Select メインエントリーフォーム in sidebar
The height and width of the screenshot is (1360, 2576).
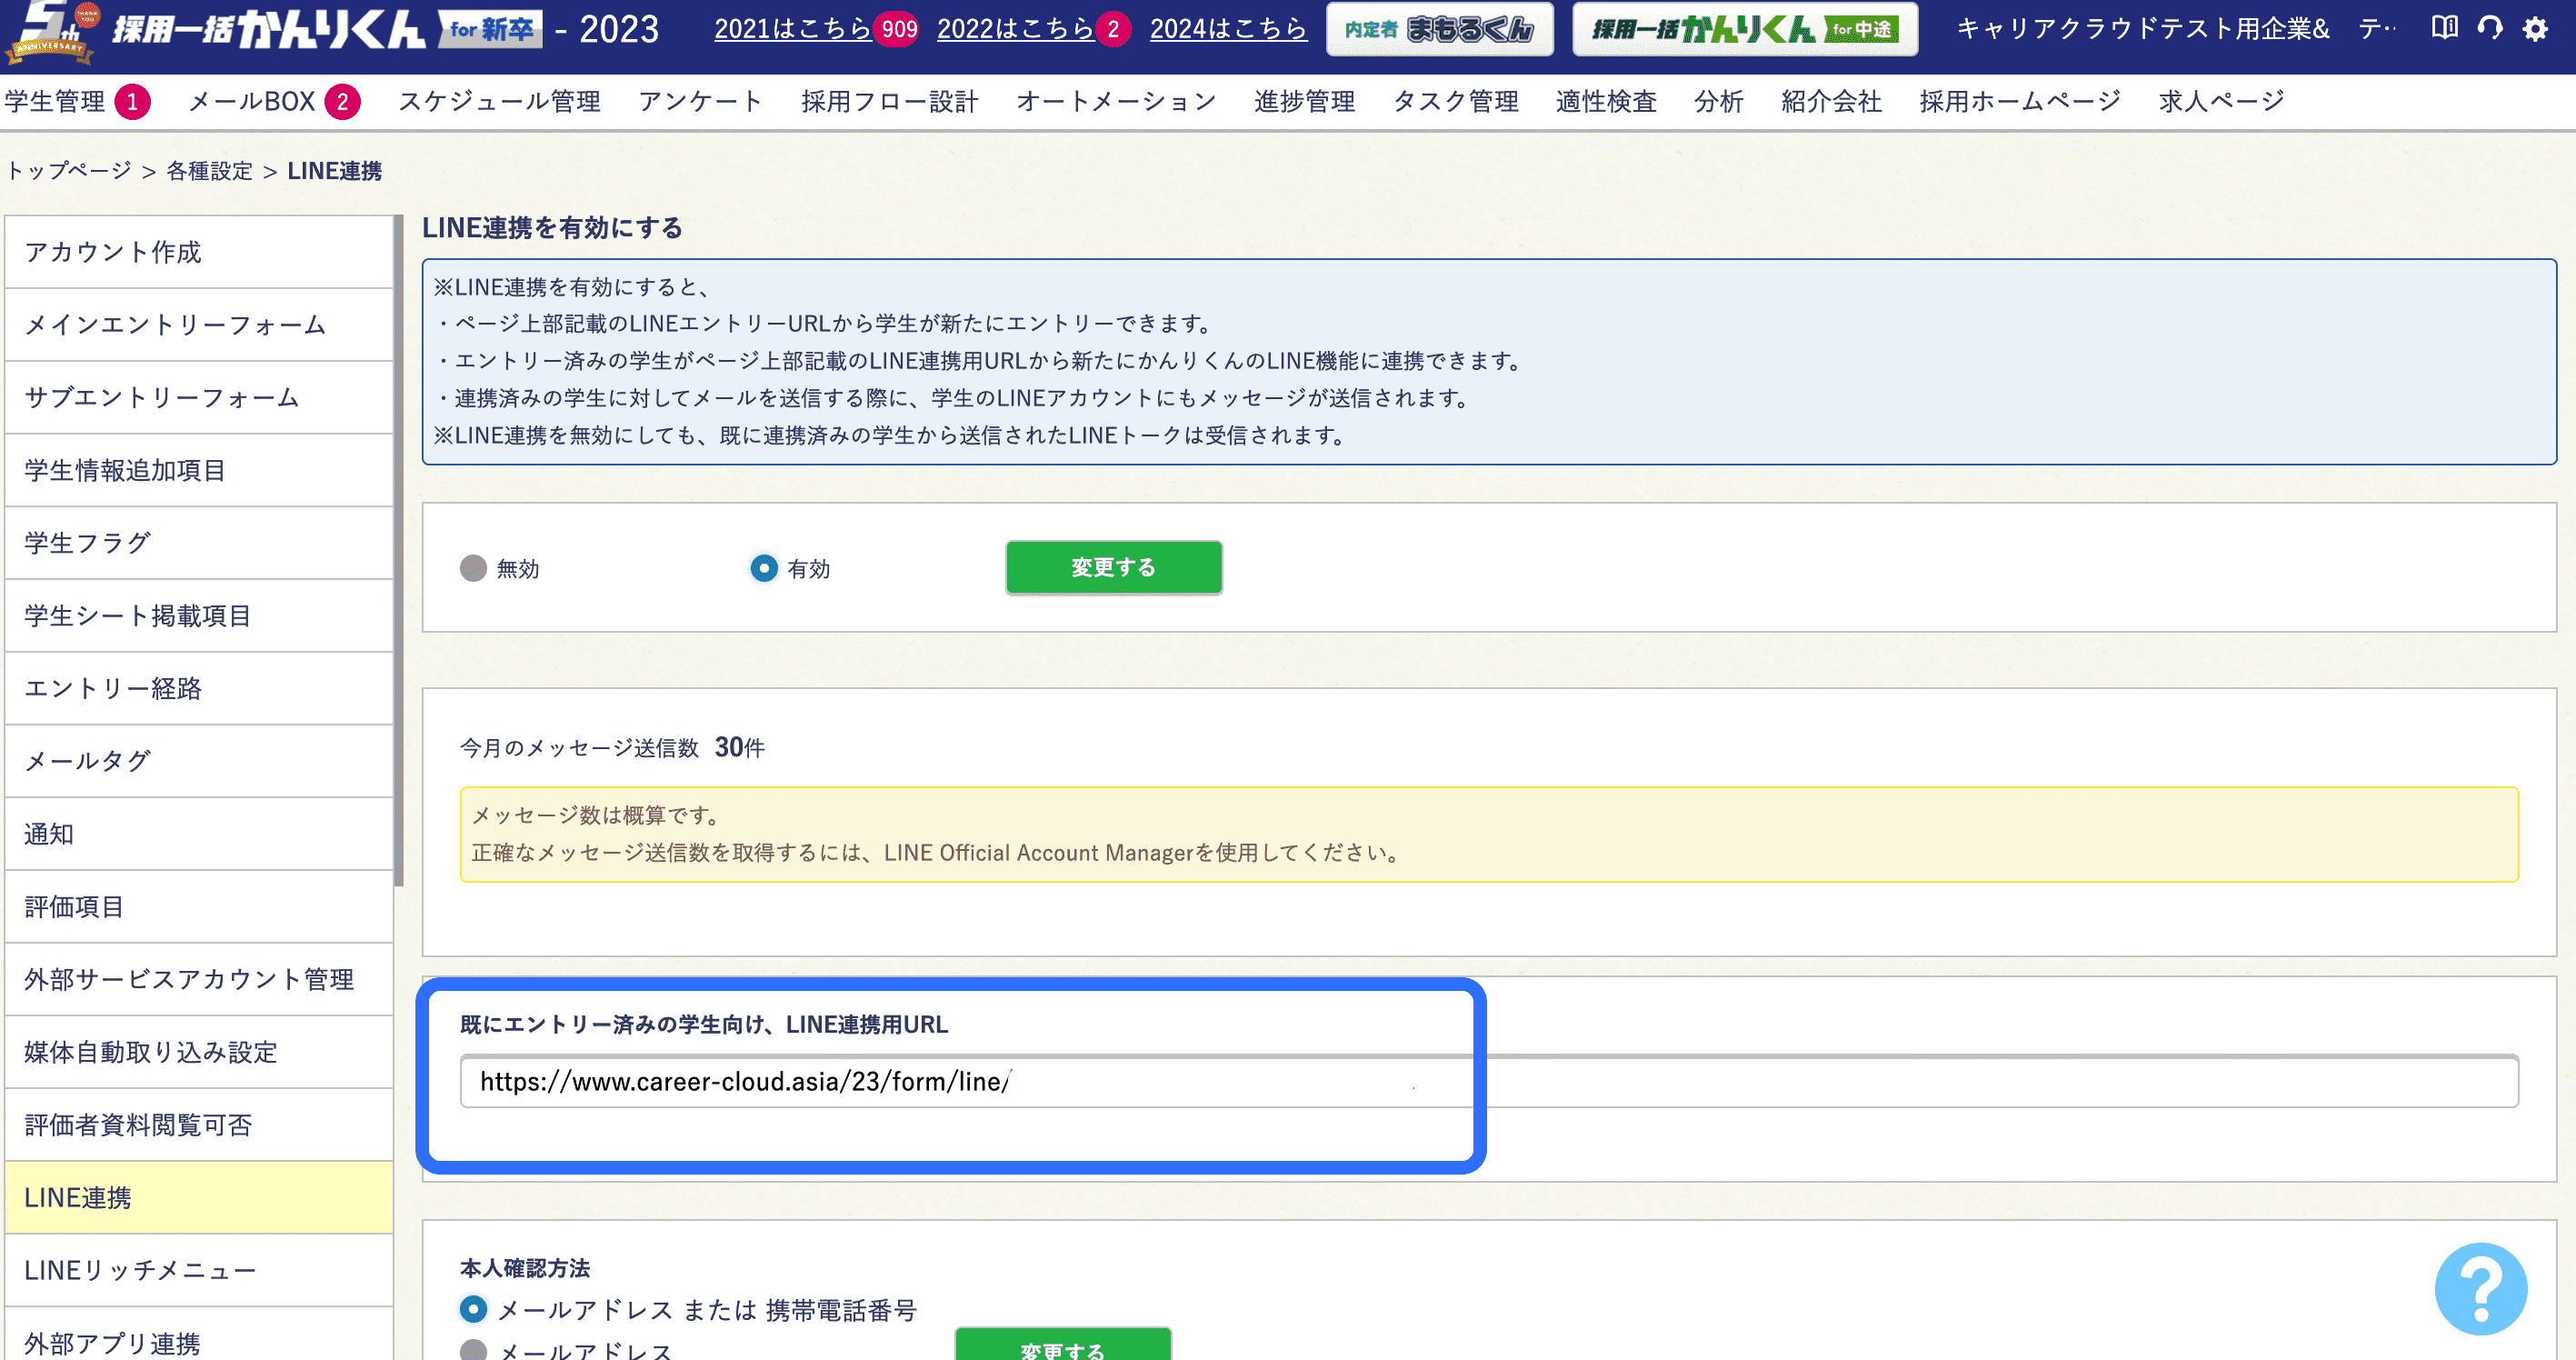pos(199,325)
